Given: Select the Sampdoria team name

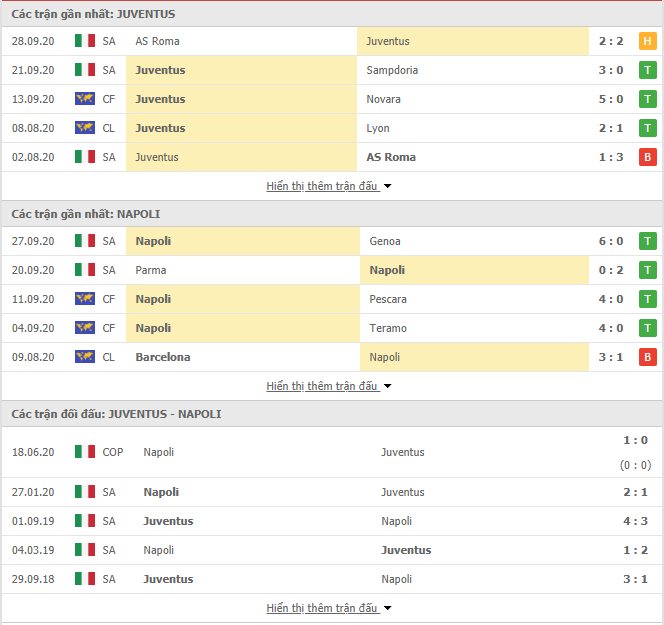Looking at the screenshot, I should pos(392,70).
